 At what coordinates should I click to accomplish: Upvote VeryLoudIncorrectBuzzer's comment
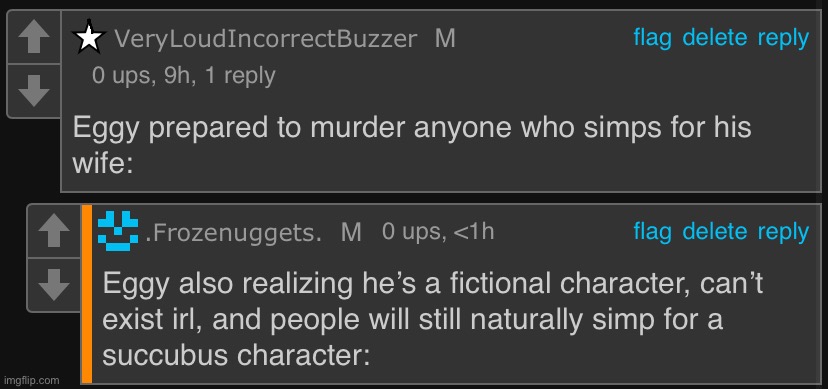point(34,38)
